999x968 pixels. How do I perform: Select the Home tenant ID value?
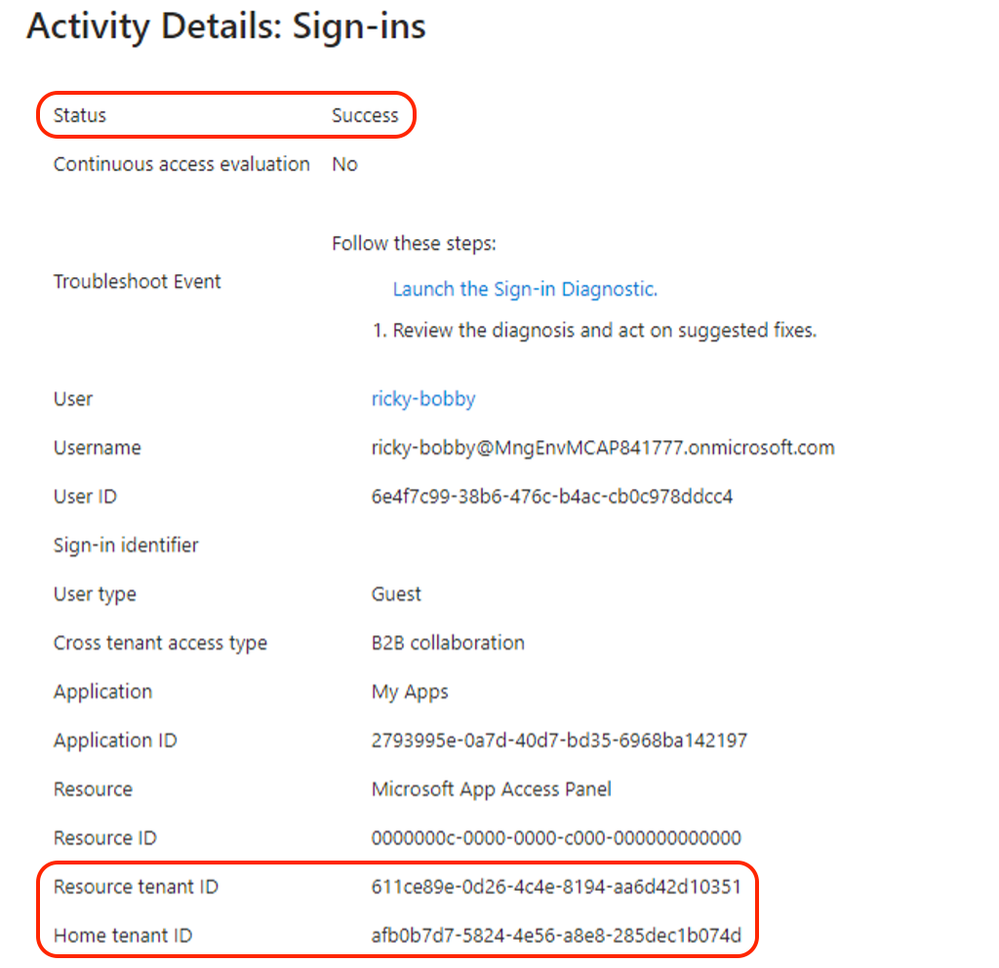click(x=556, y=935)
